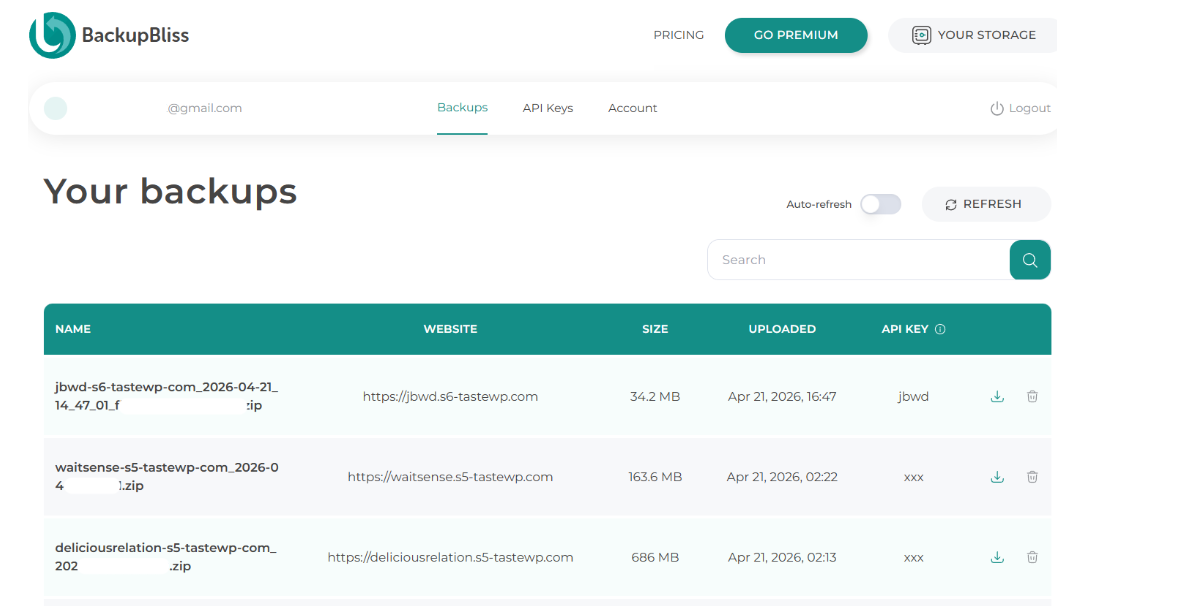This screenshot has height=608, width=1177.
Task: Click the trash icon for the jbwd backup
Action: point(1032,396)
